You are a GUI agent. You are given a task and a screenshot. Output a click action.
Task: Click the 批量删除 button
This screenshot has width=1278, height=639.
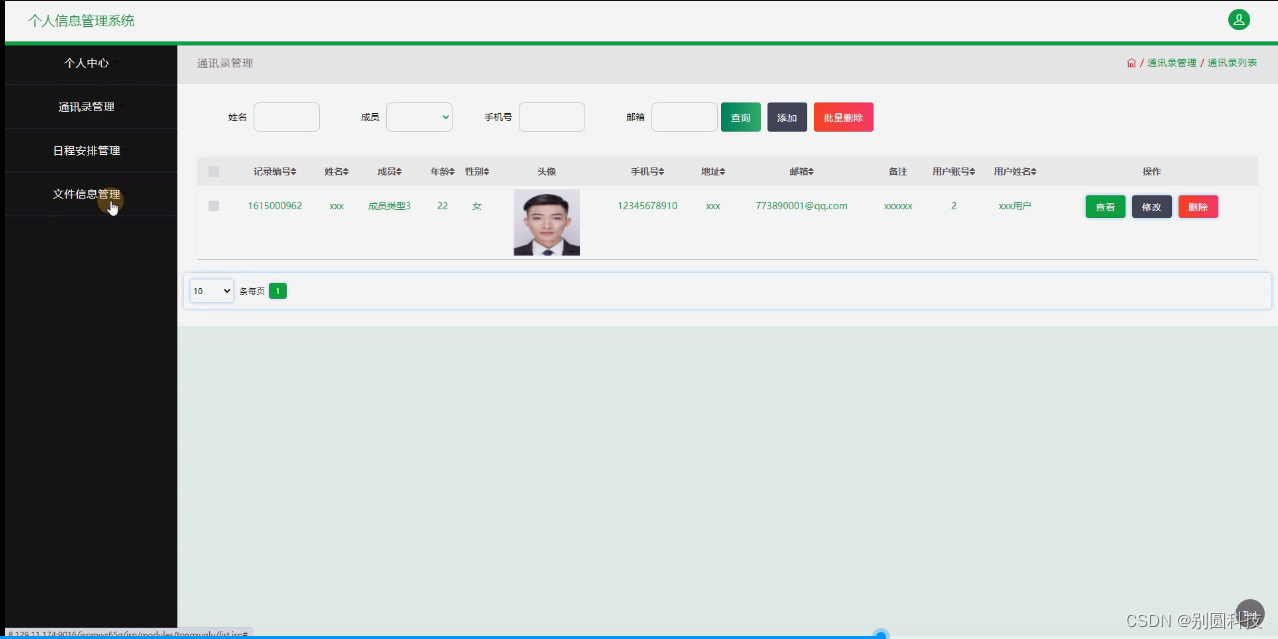(x=843, y=116)
